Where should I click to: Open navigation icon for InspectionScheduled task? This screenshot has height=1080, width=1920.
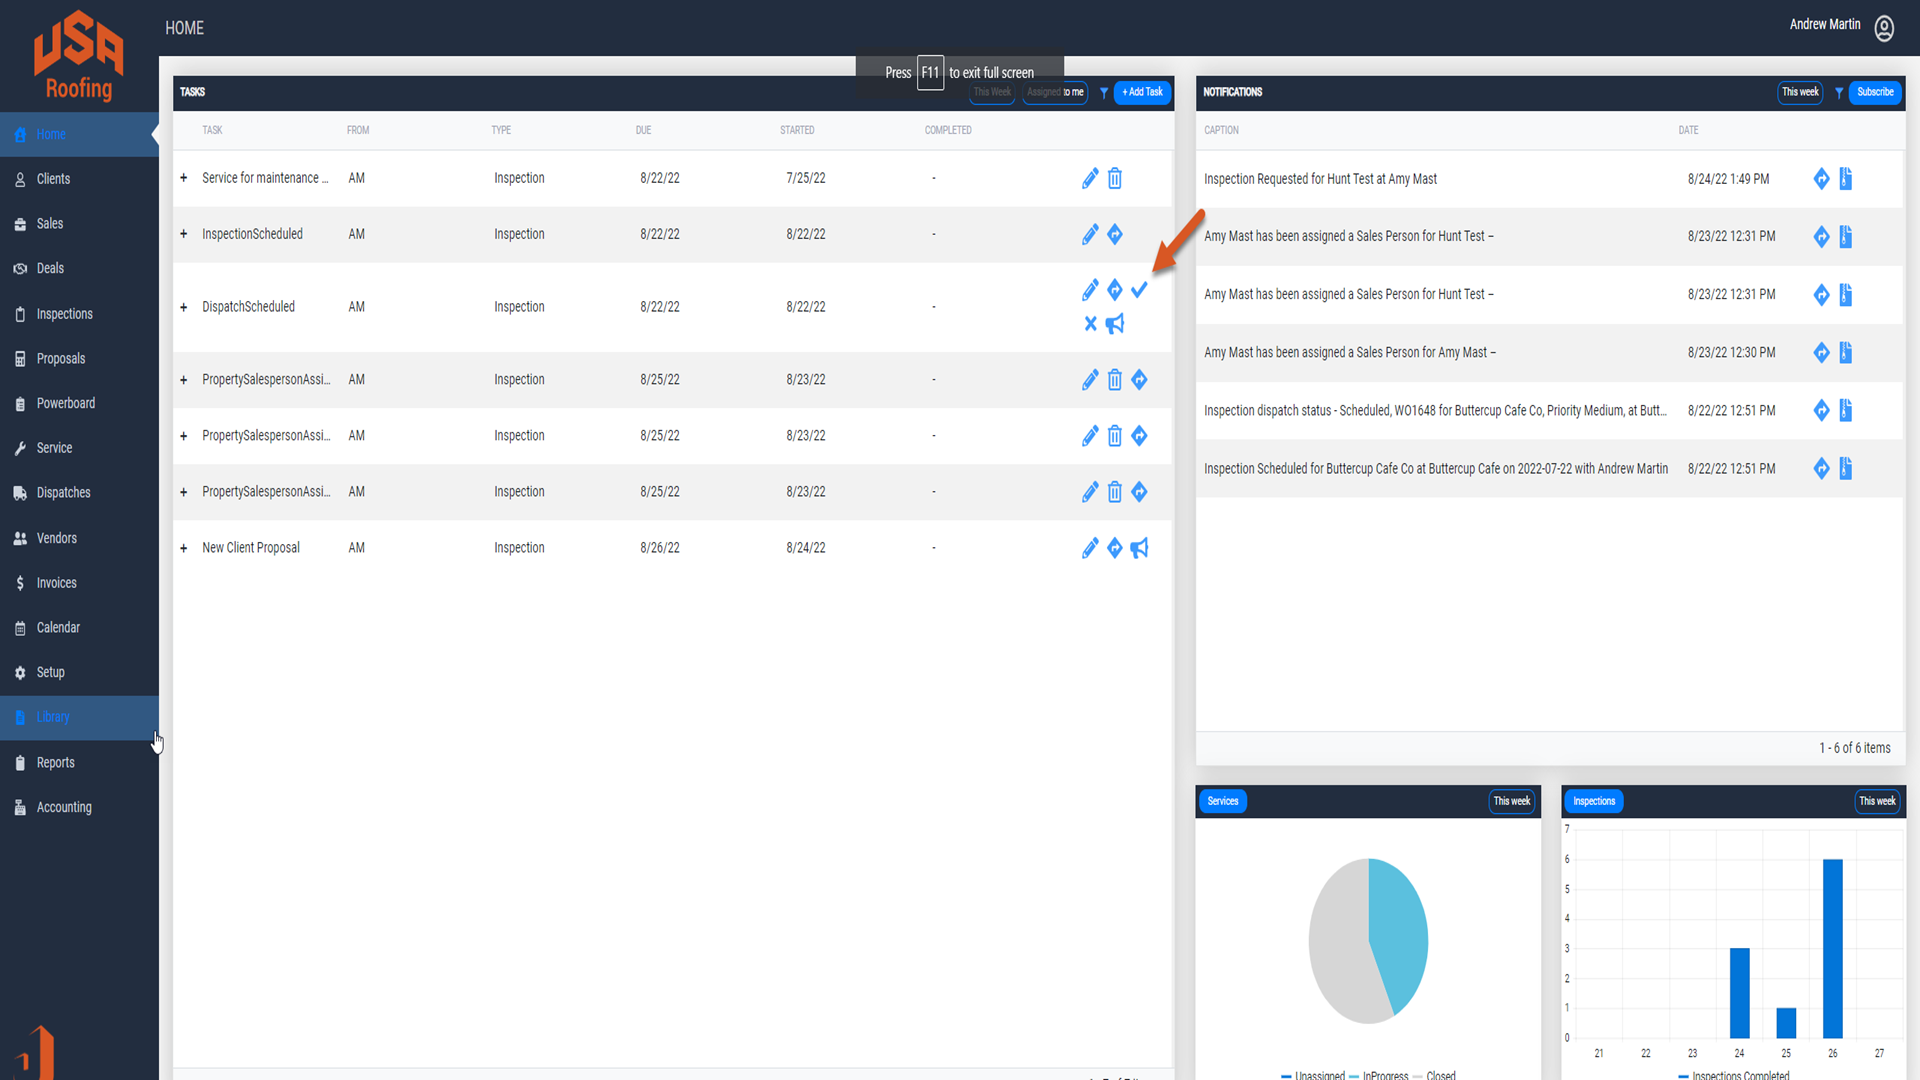click(1115, 235)
